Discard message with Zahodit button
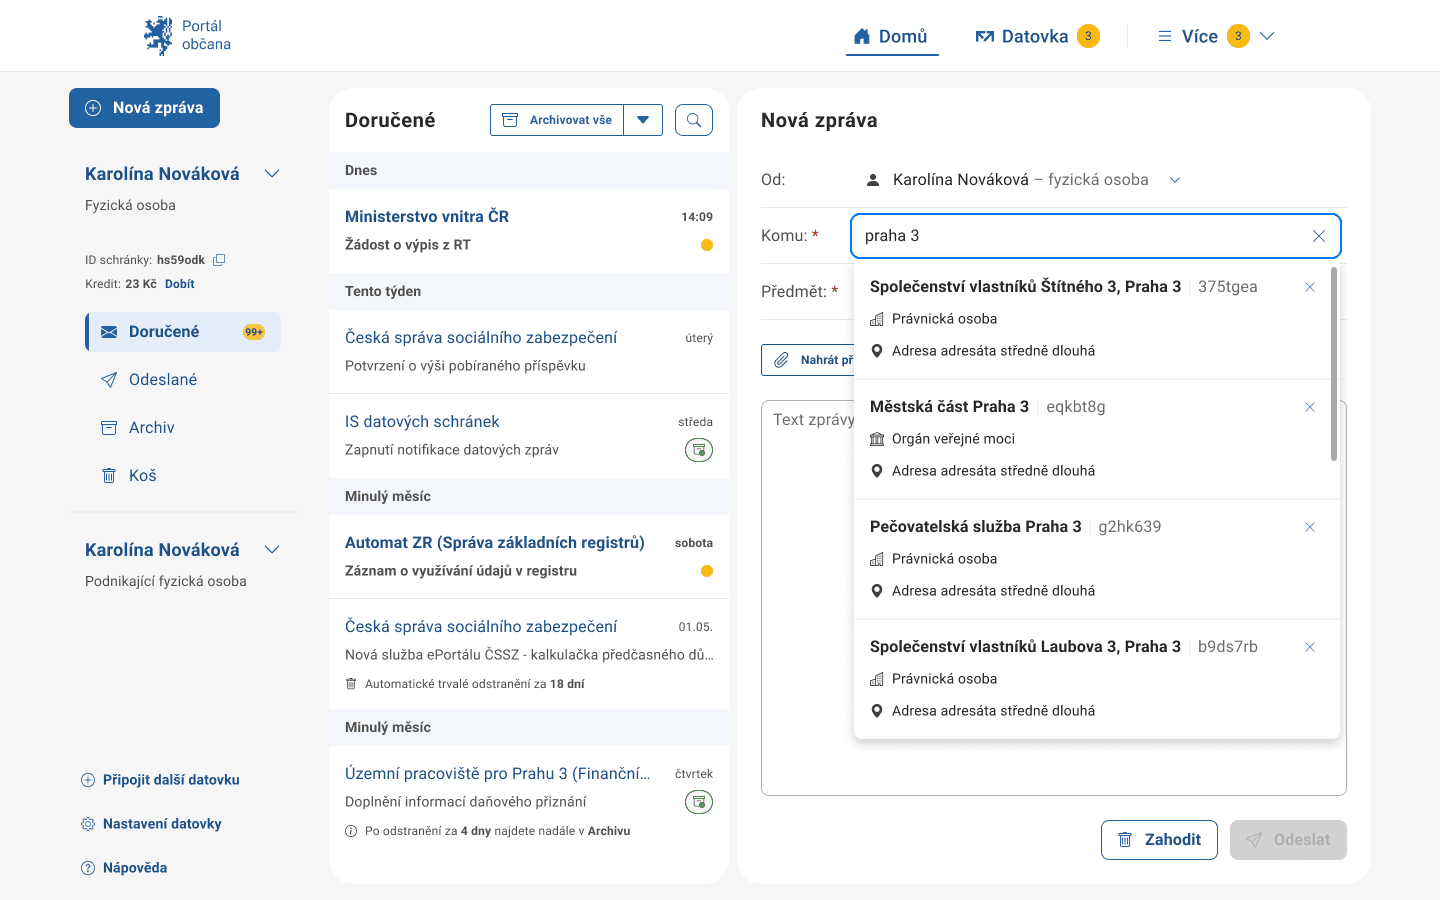The image size is (1440, 900). (1158, 840)
